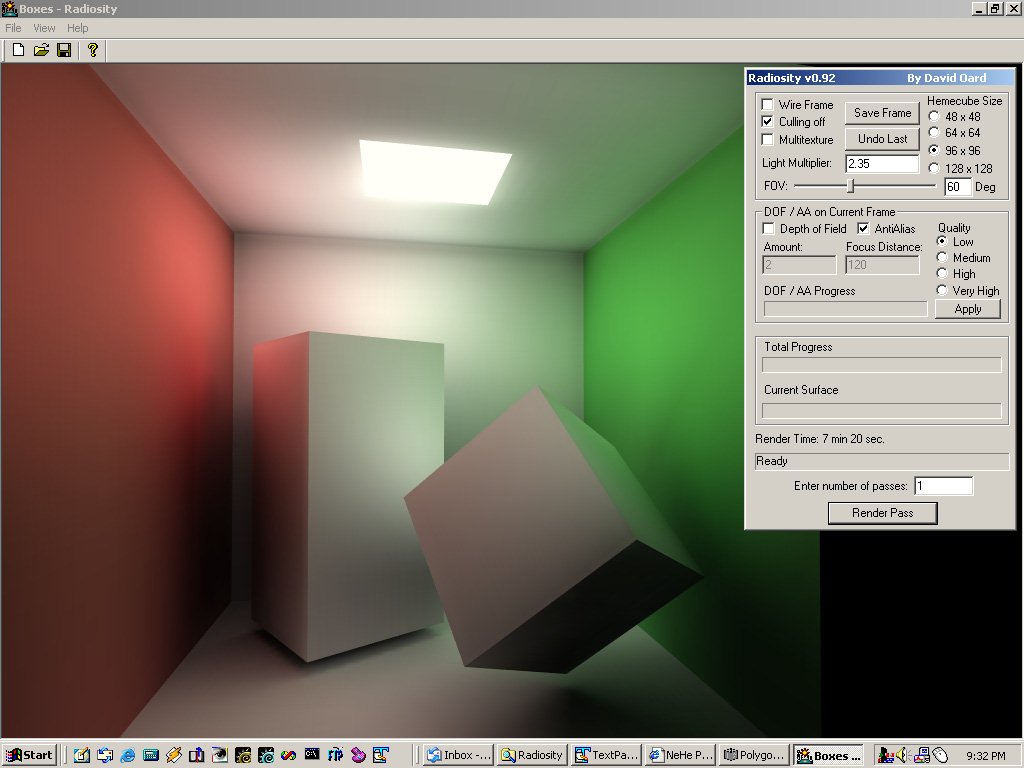Enable the Wire Frame checkbox

pyautogui.click(x=768, y=105)
